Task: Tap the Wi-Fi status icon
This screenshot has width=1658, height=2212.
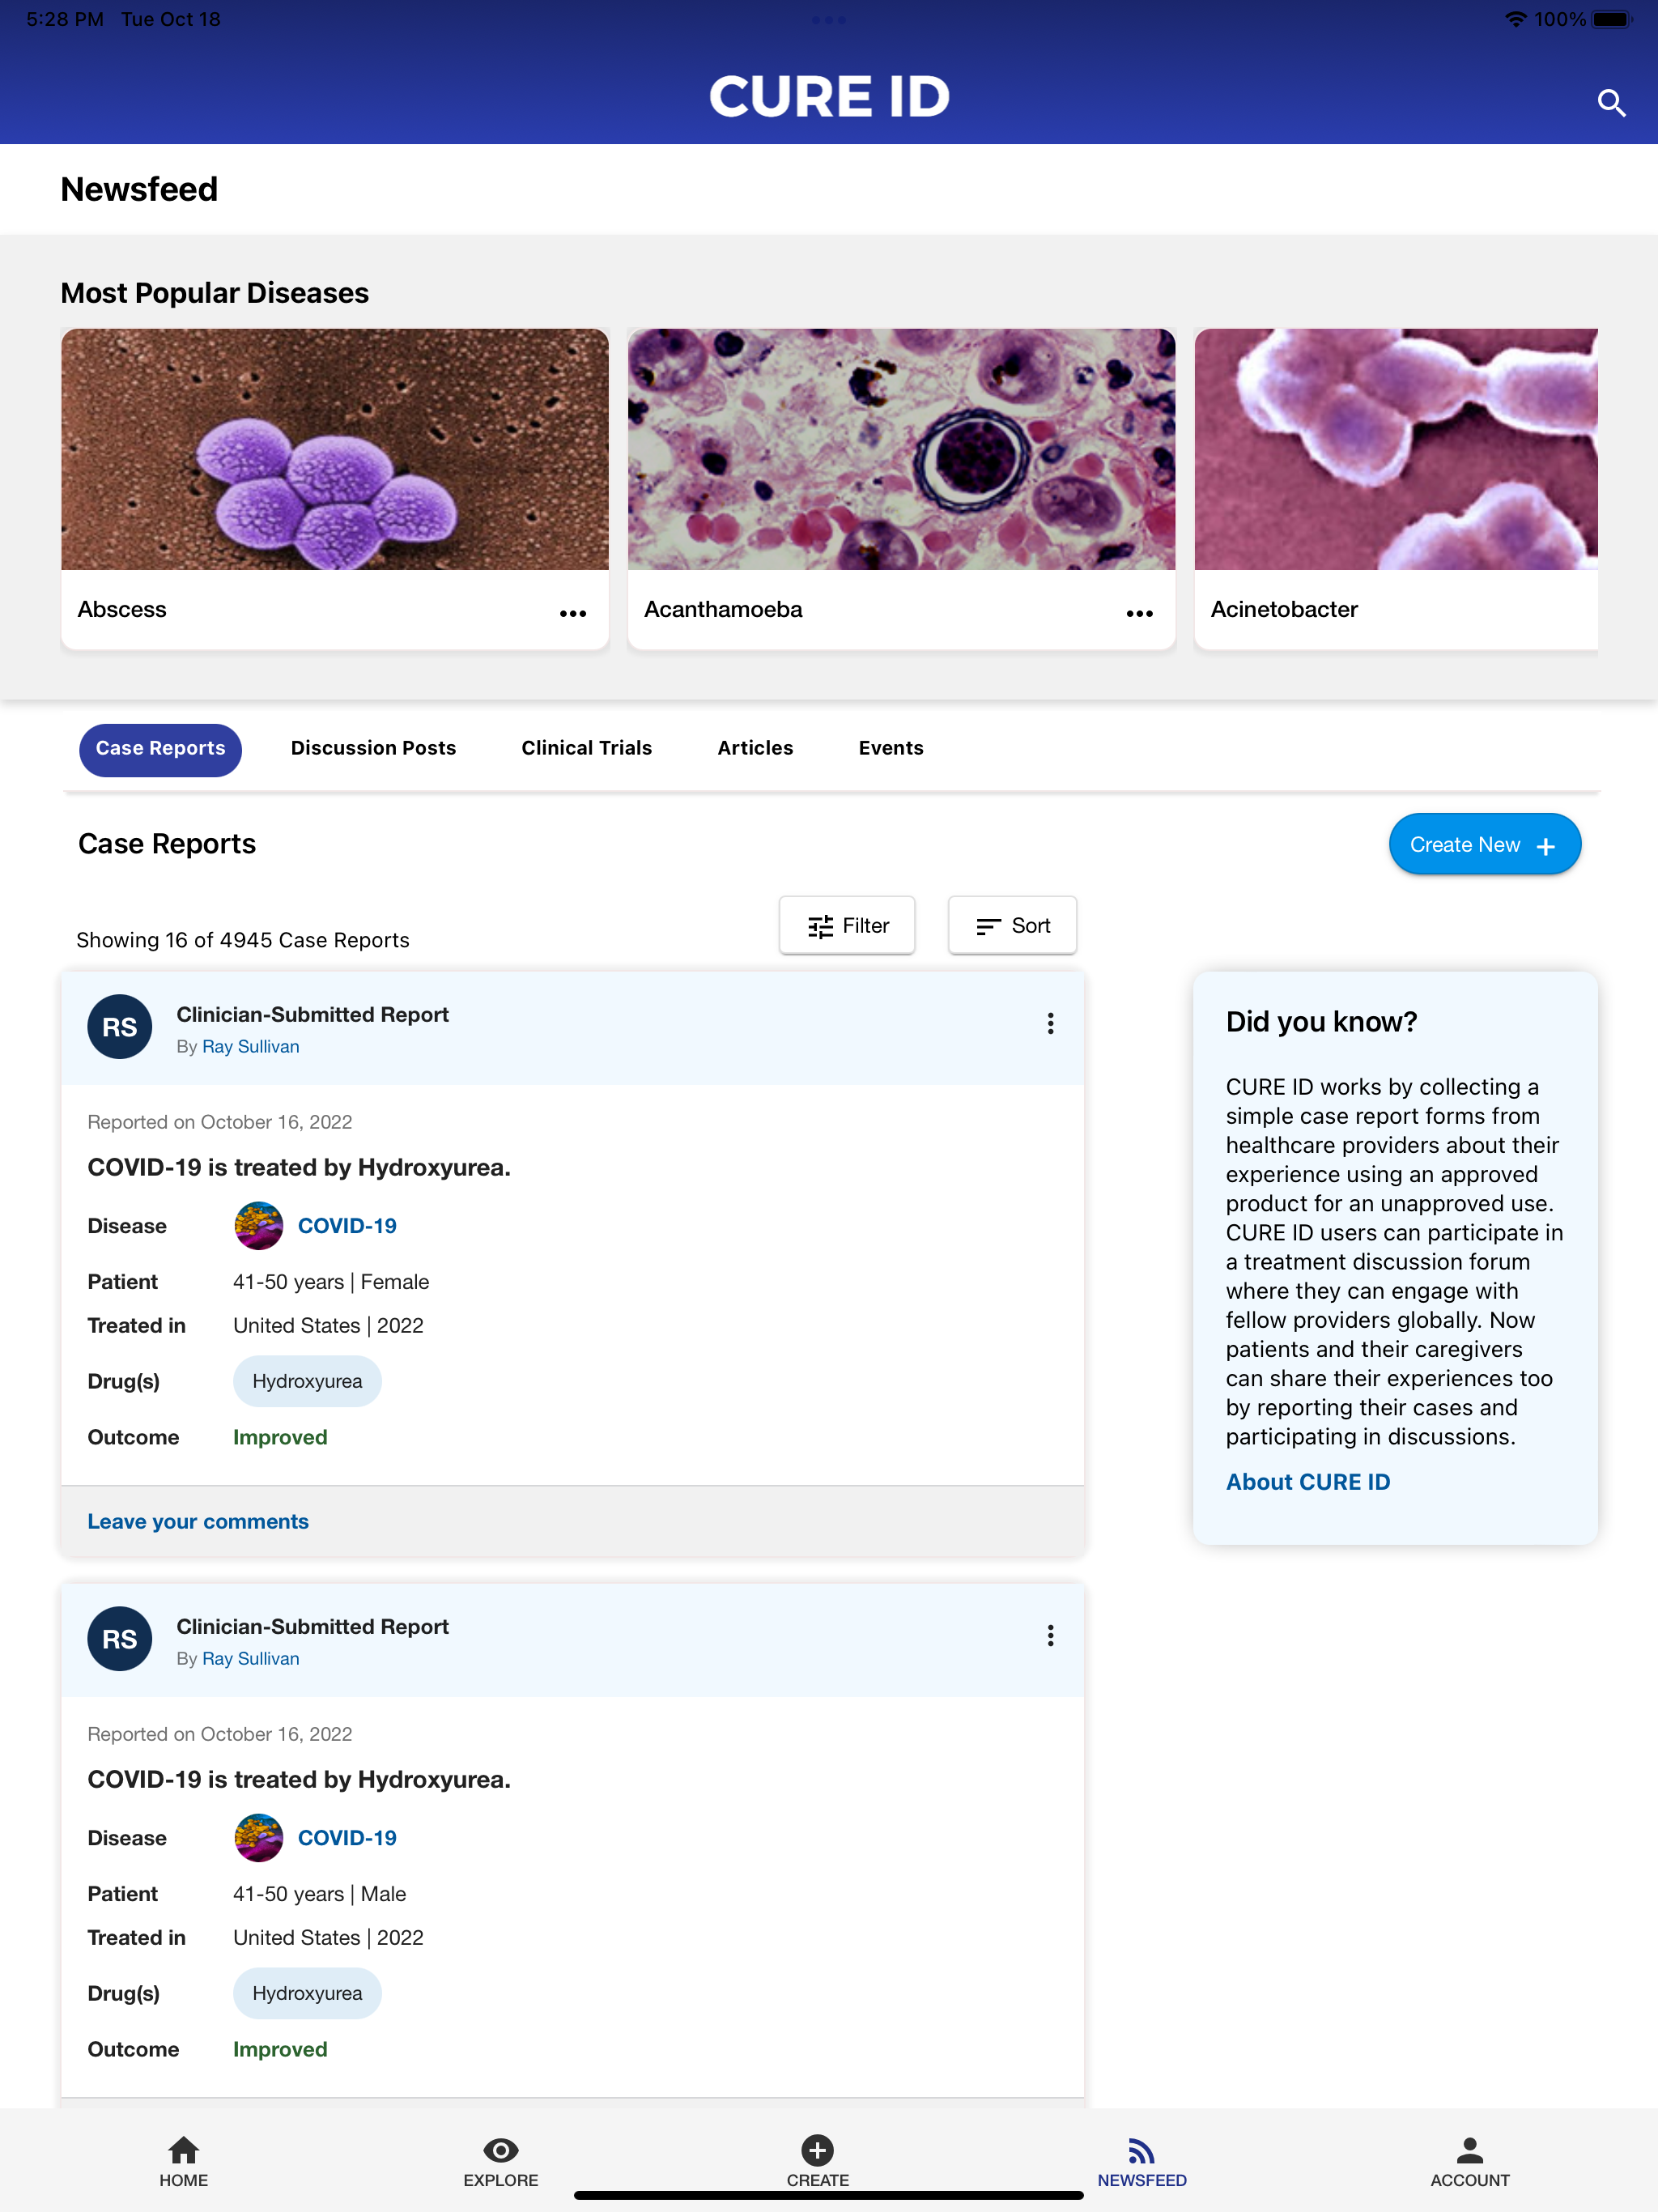Action: click(1515, 19)
